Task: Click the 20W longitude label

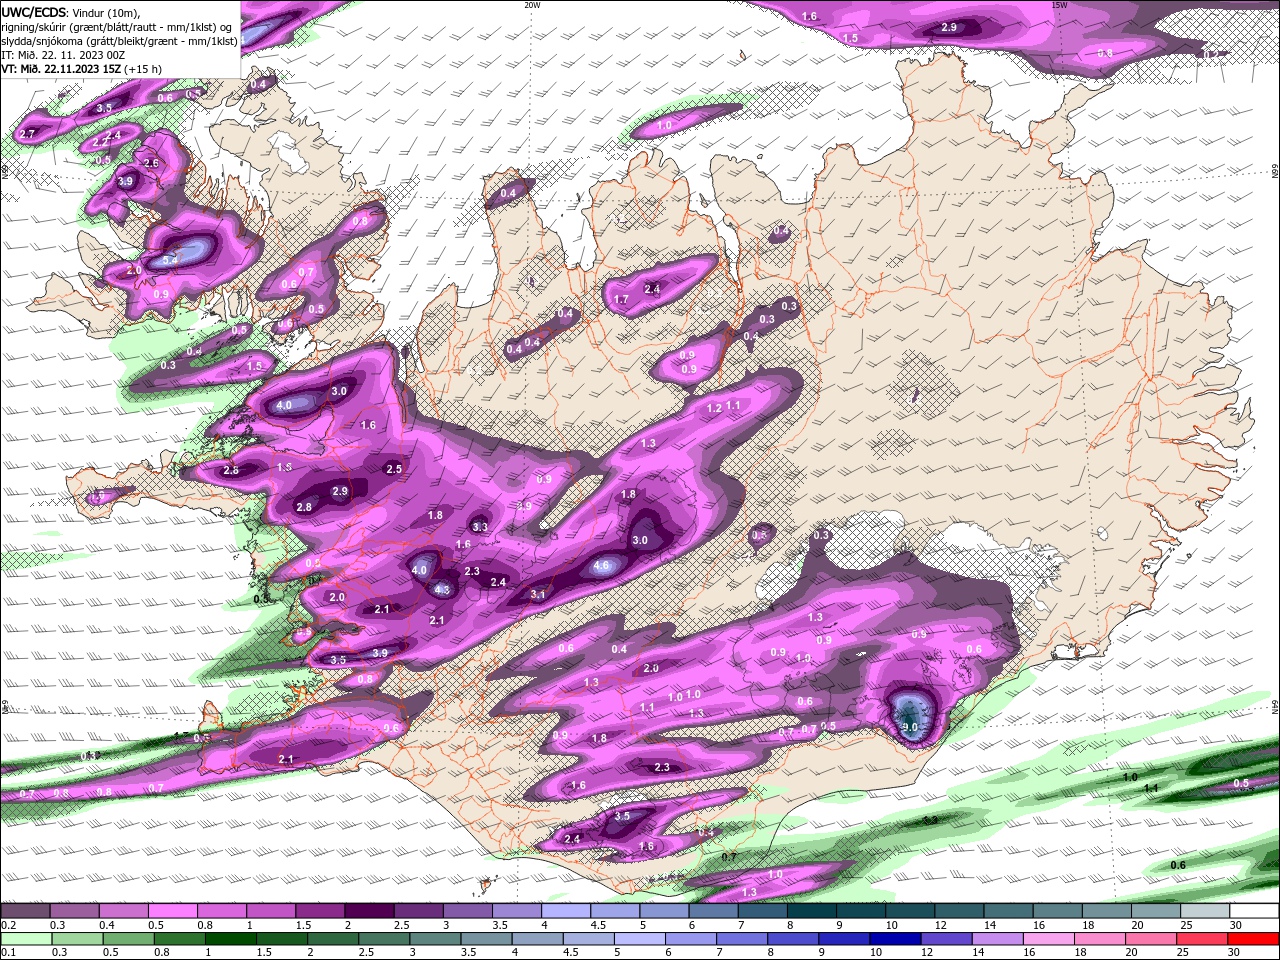Action: point(532,5)
